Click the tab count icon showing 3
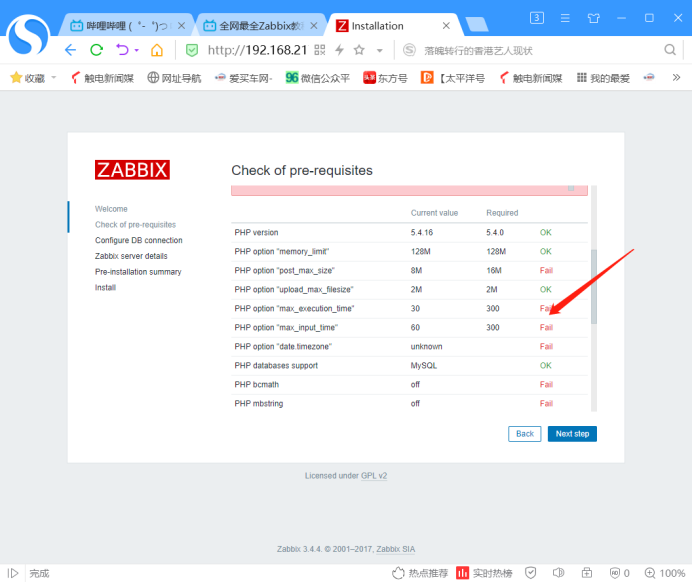Screen dimensions: 692x582 [x=537, y=18]
